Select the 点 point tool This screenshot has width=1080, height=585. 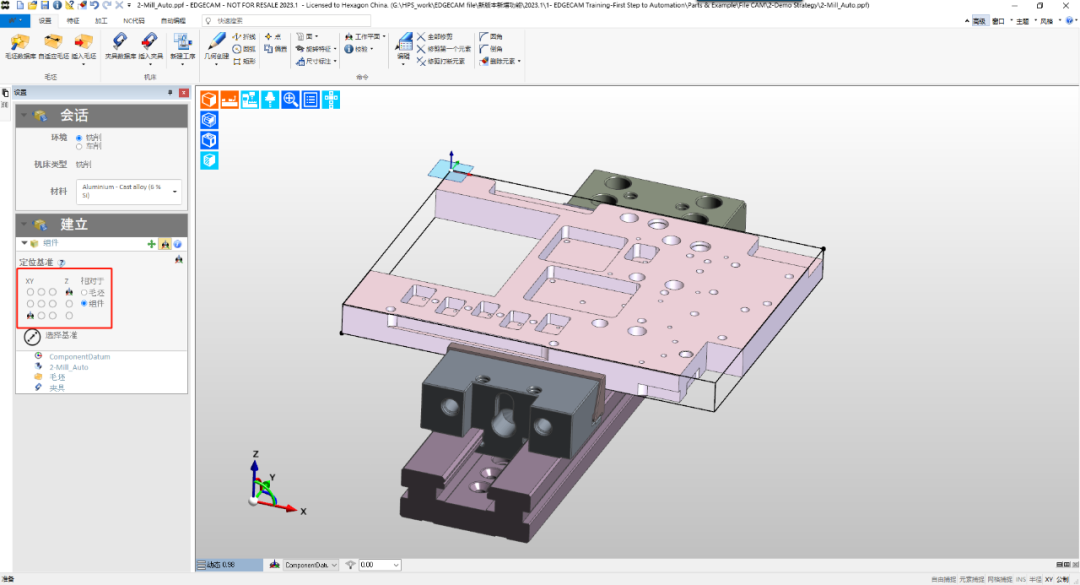[273, 37]
